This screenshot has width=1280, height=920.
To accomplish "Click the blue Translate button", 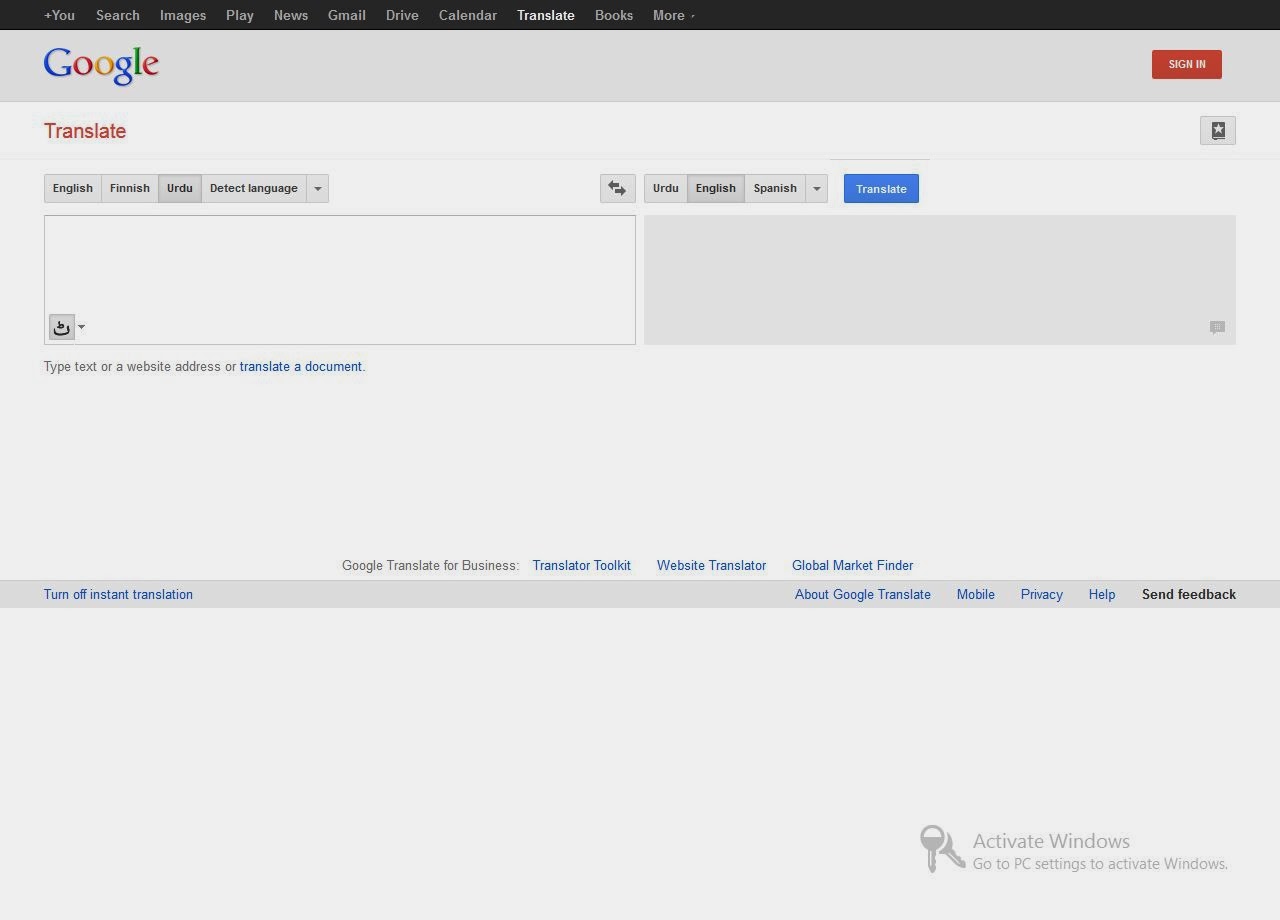I will (881, 188).
